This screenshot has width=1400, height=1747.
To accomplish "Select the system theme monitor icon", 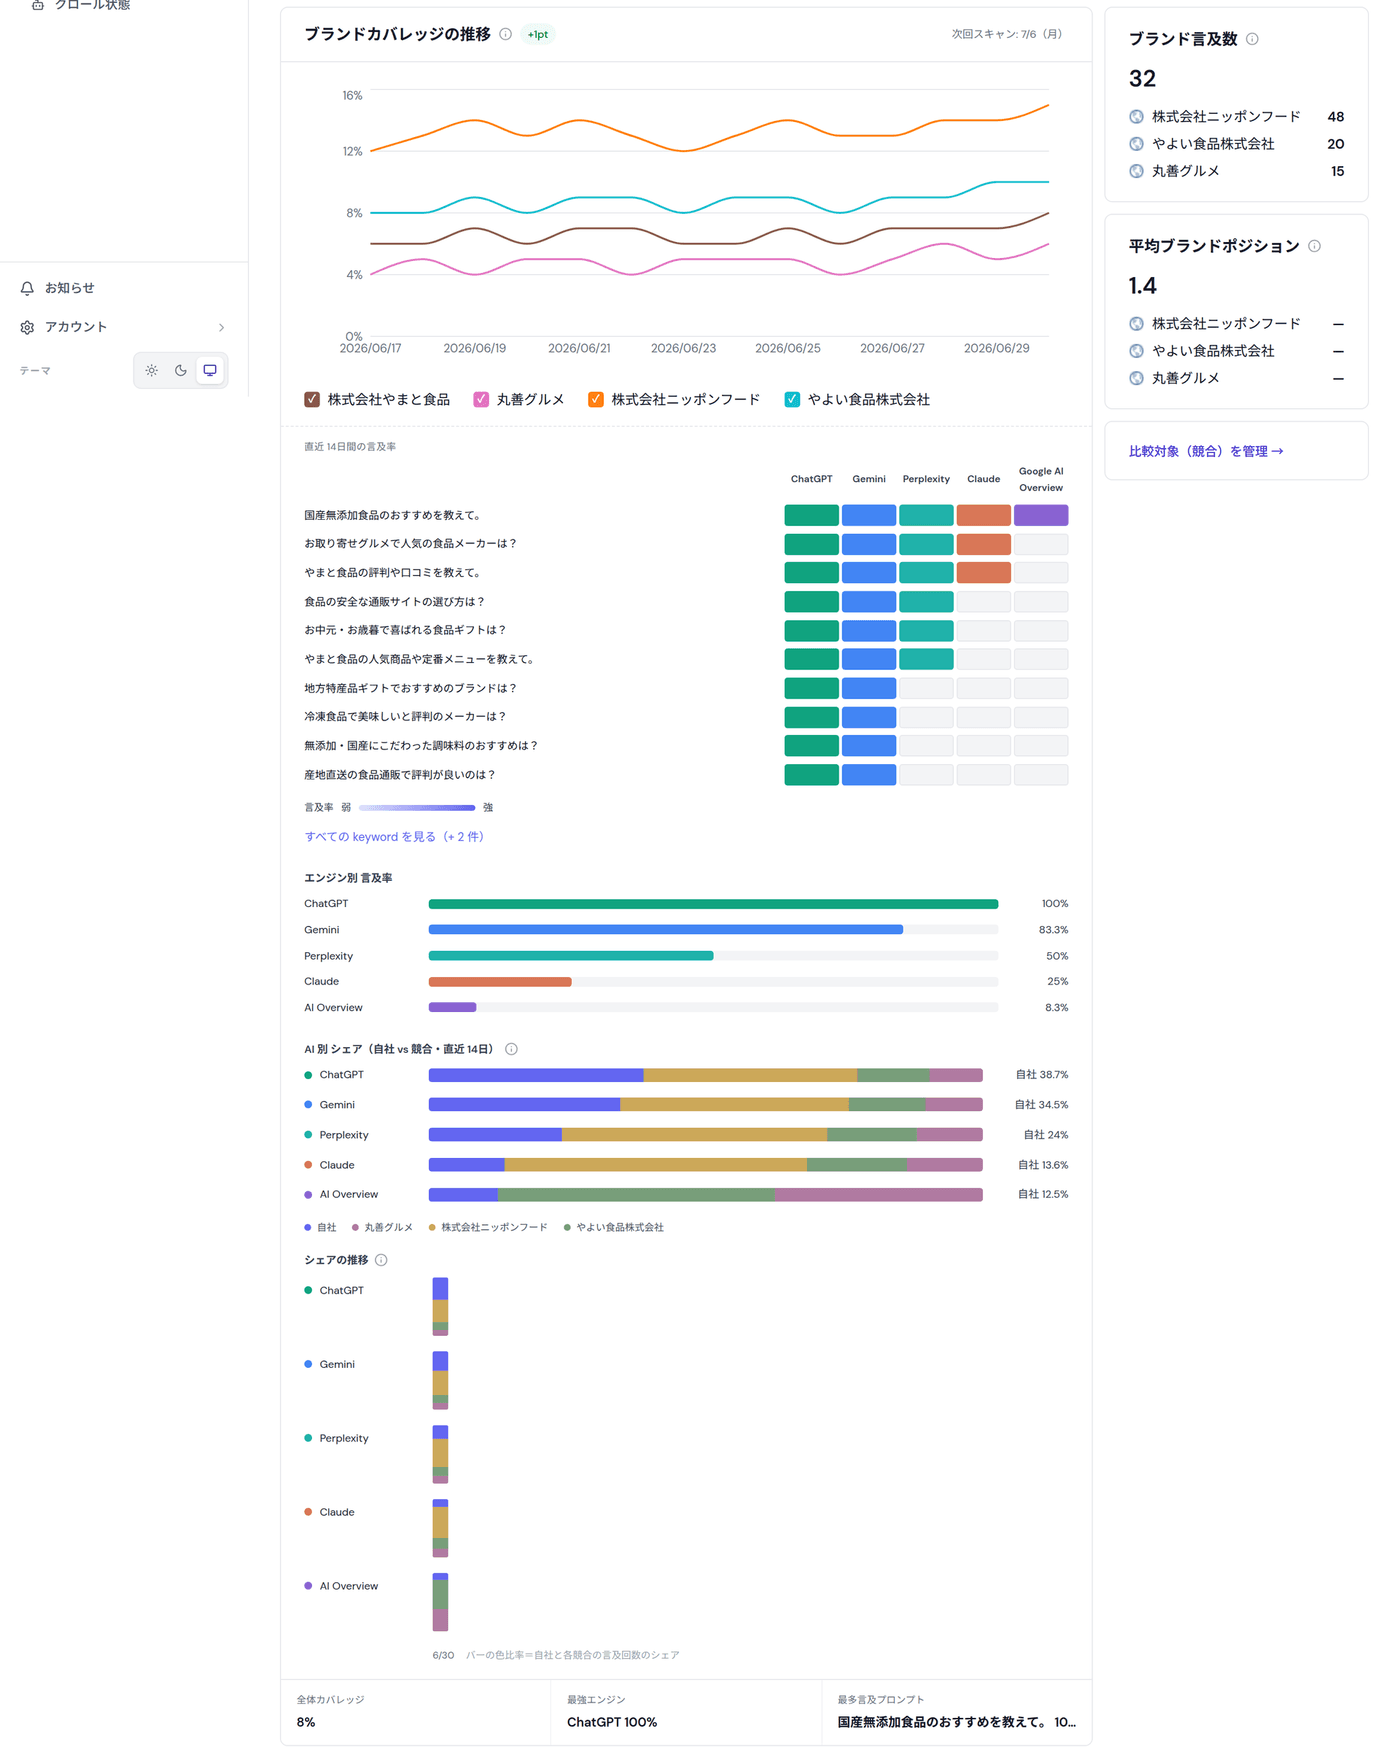I will pos(210,370).
